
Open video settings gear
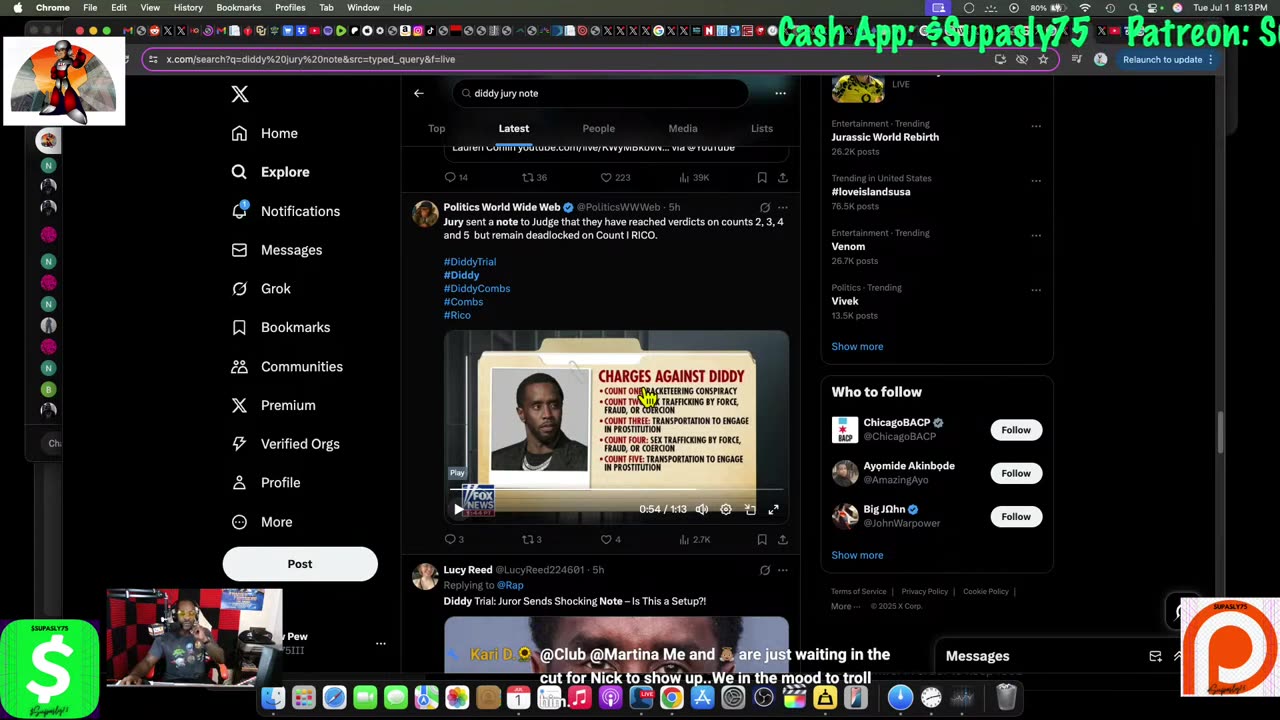(x=726, y=509)
